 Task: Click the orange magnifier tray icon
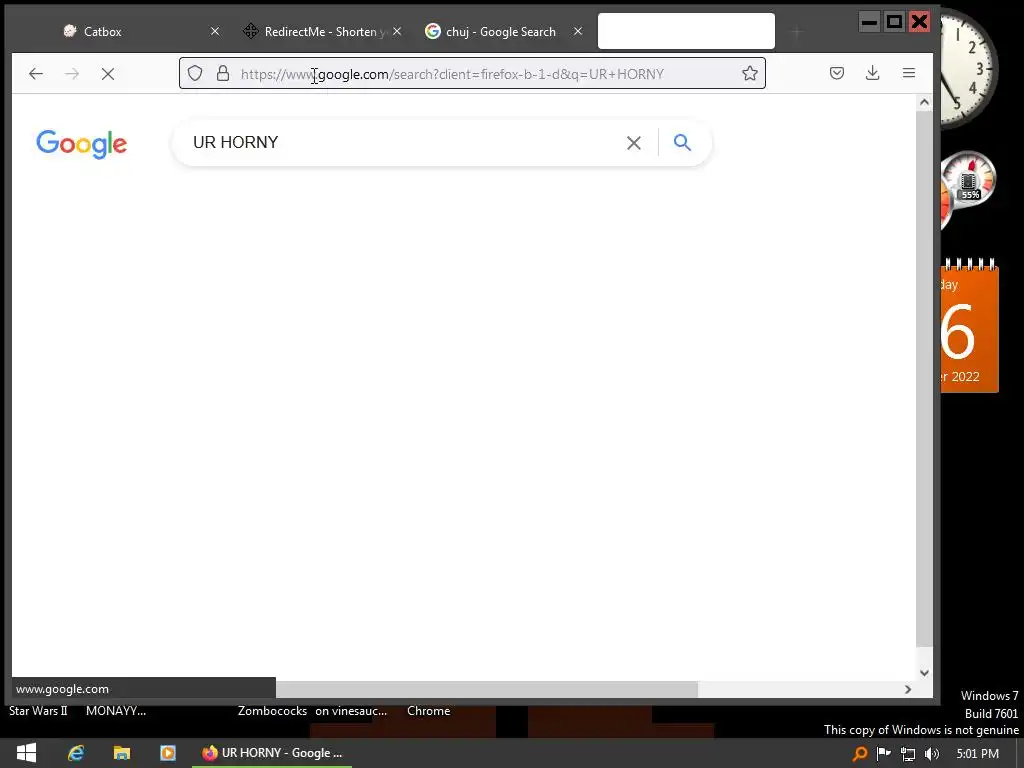point(860,754)
